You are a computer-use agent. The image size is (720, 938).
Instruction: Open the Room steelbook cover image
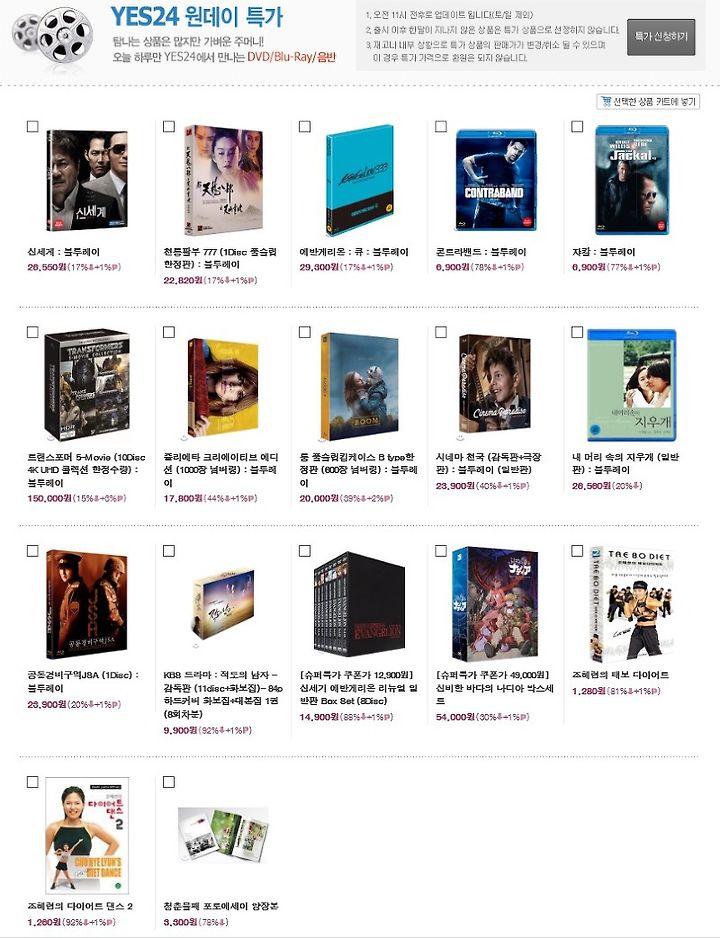tap(359, 386)
